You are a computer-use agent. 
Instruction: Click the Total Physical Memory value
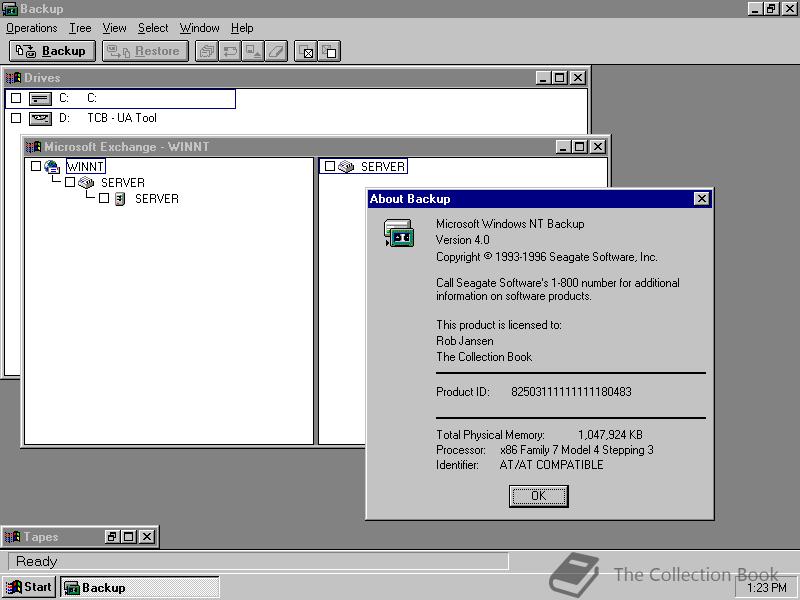610,435
